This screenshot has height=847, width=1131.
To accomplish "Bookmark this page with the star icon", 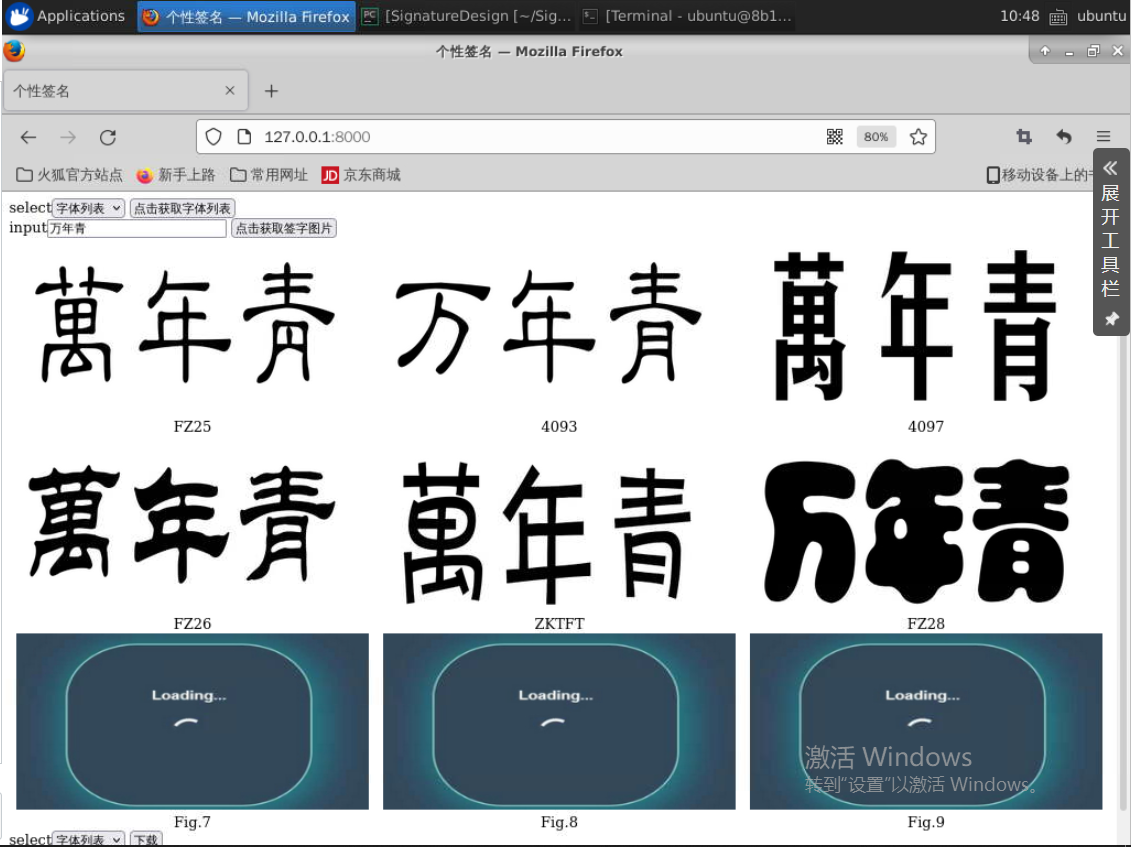I will pos(918,137).
